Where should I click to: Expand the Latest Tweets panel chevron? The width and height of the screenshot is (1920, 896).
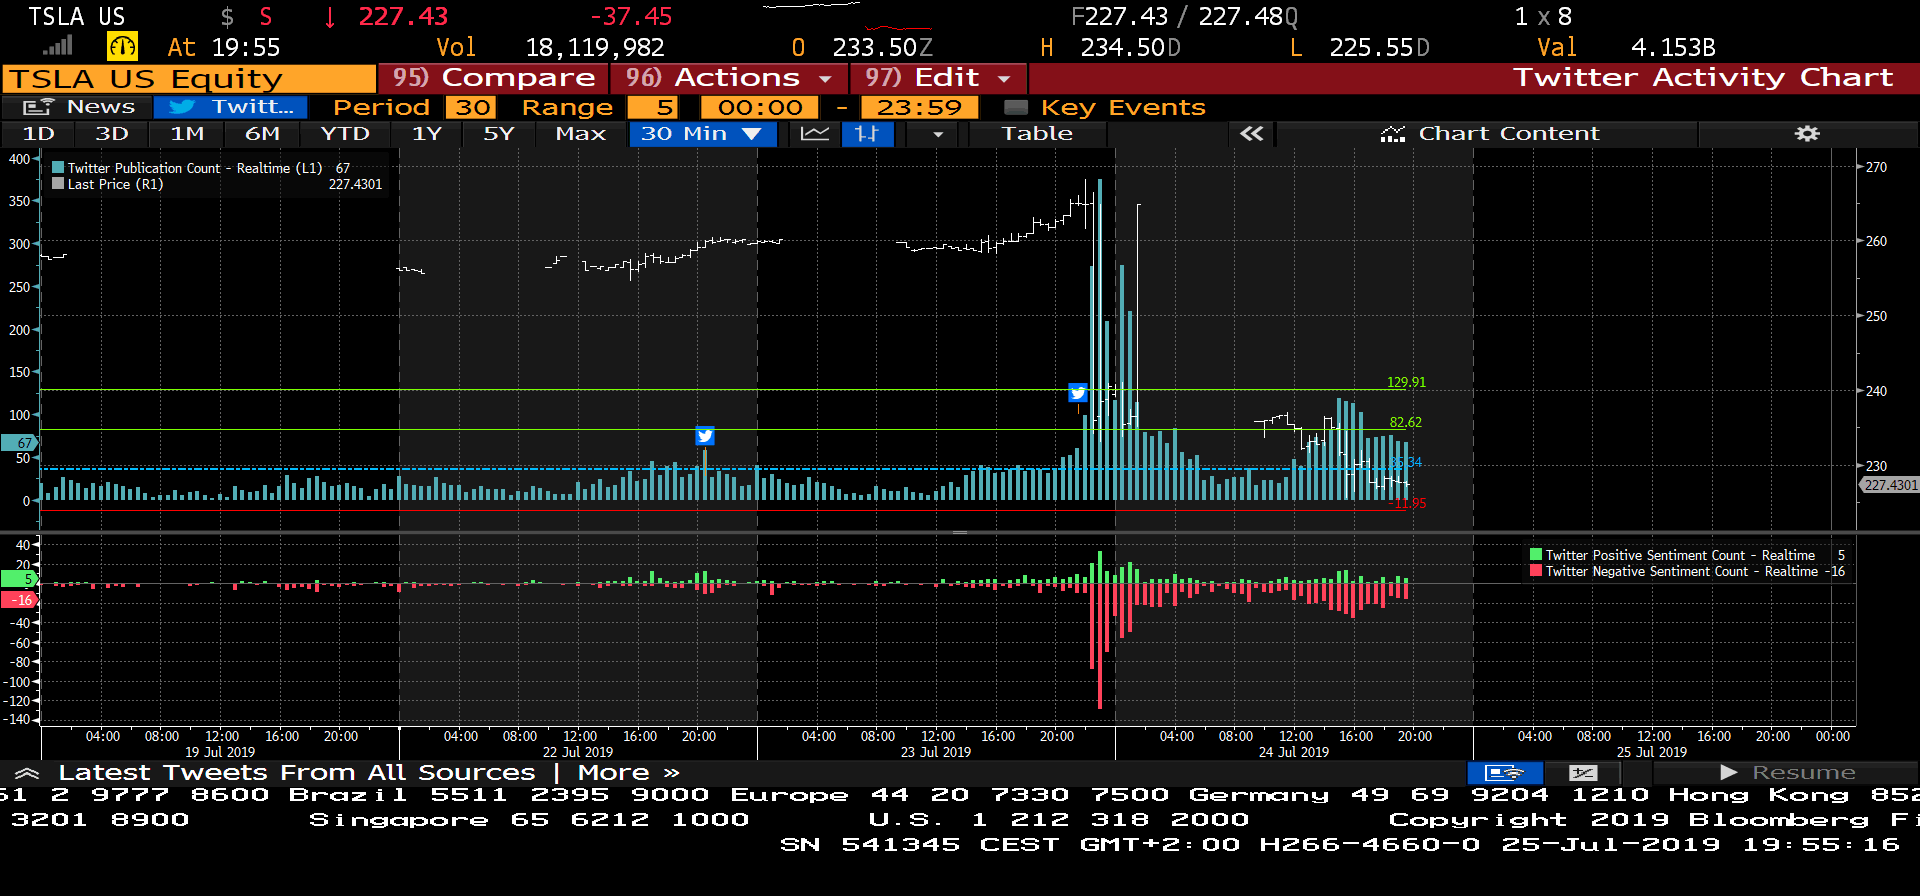point(27,773)
